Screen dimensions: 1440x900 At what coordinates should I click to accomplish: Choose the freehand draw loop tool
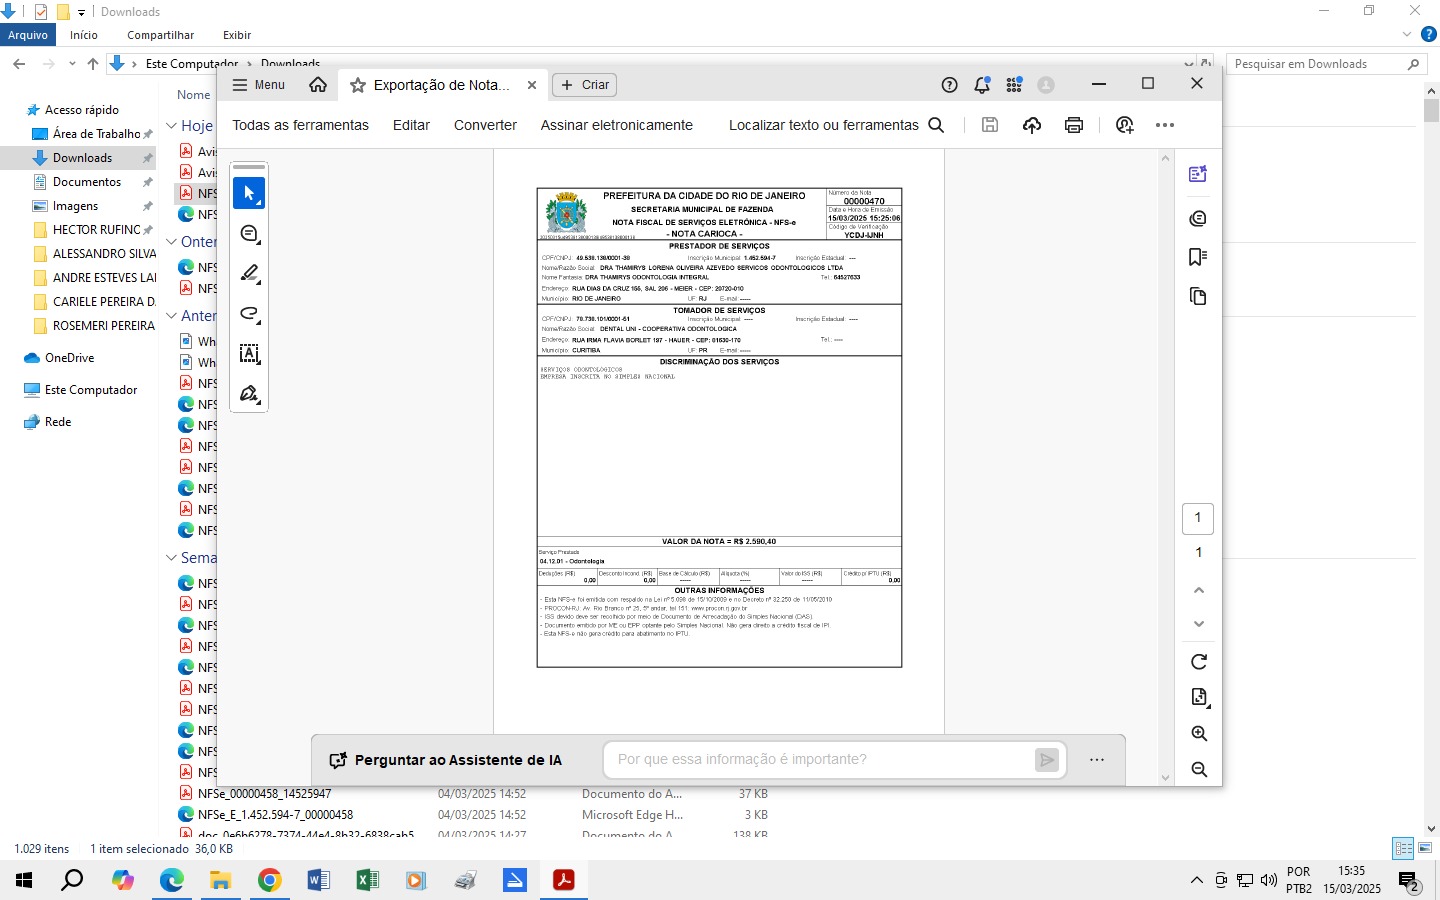pyautogui.click(x=249, y=314)
